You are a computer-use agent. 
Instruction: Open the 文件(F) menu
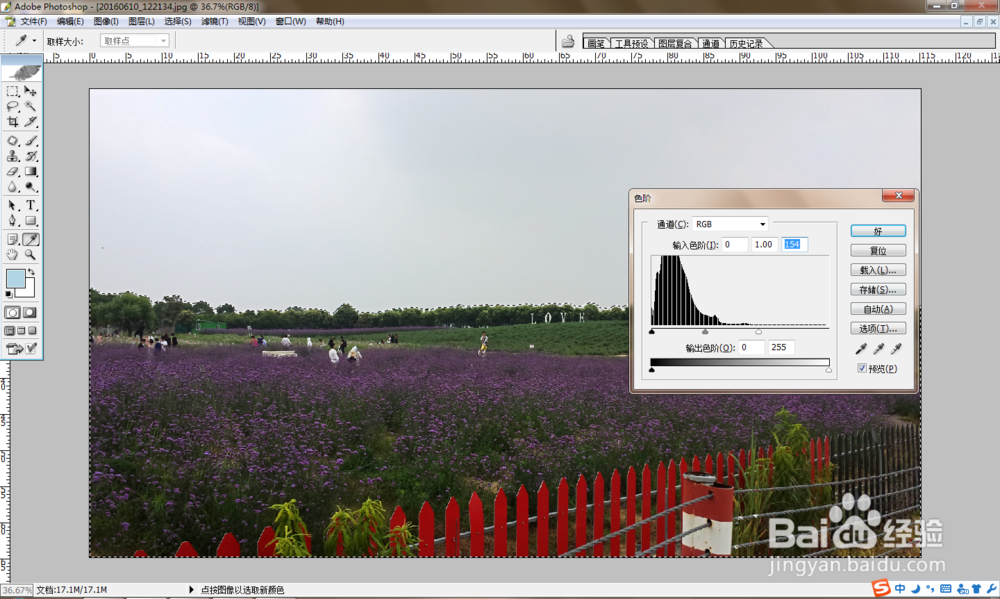pyautogui.click(x=34, y=22)
